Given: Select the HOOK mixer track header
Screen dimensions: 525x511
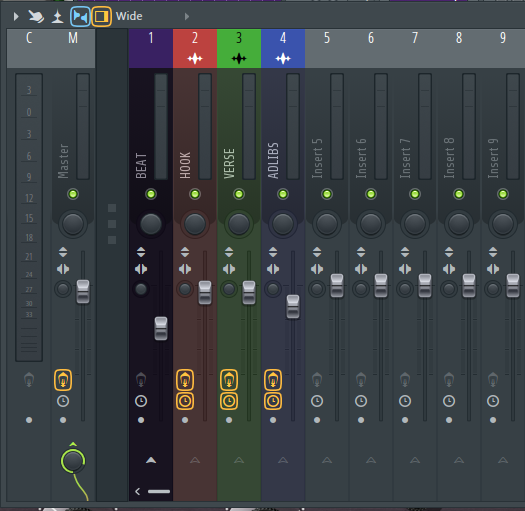Looking at the screenshot, I should point(195,48).
